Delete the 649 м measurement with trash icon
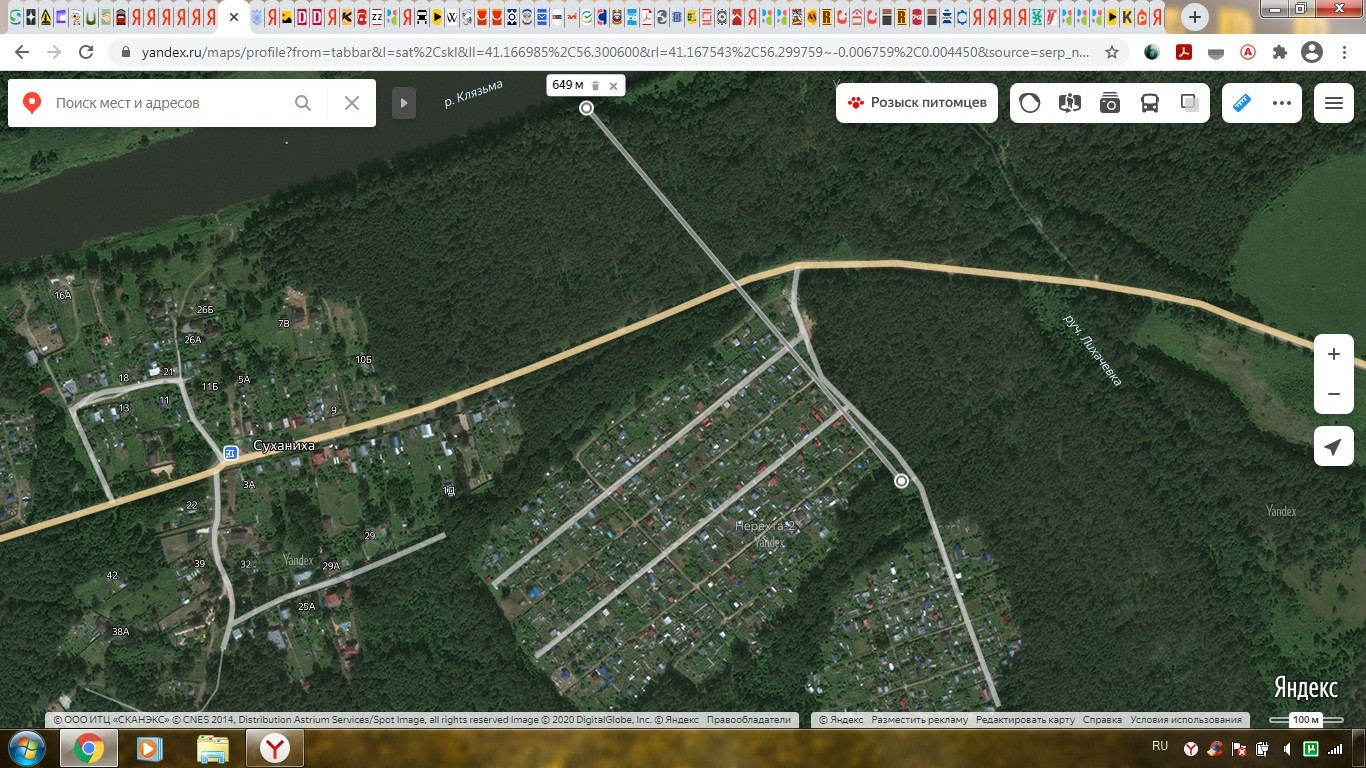Screen dimensions: 1366x768 pos(596,86)
